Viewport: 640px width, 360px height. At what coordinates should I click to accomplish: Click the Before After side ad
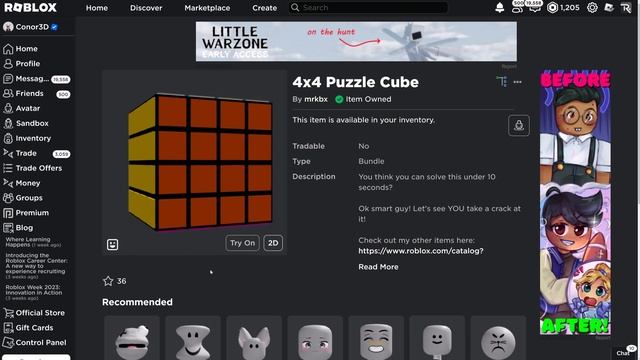(x=575, y=202)
